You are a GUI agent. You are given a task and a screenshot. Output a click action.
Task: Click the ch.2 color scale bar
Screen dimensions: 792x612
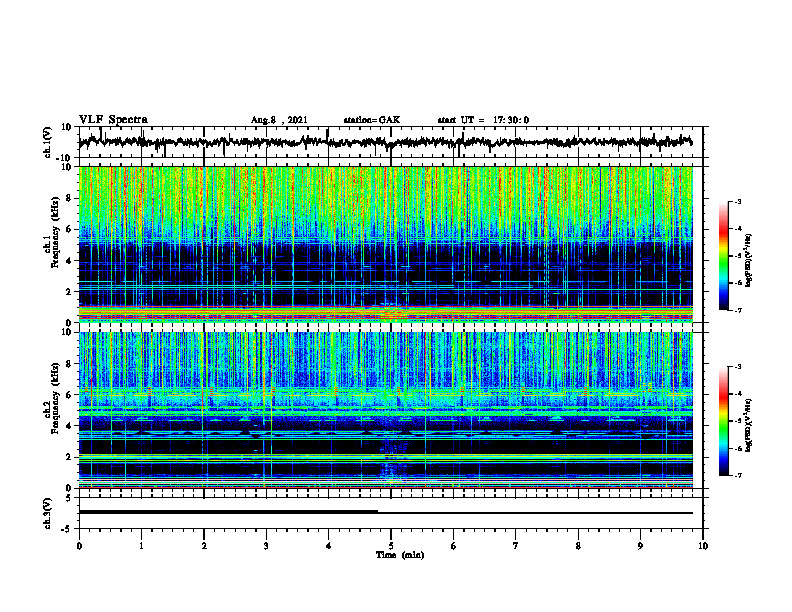pos(723,421)
